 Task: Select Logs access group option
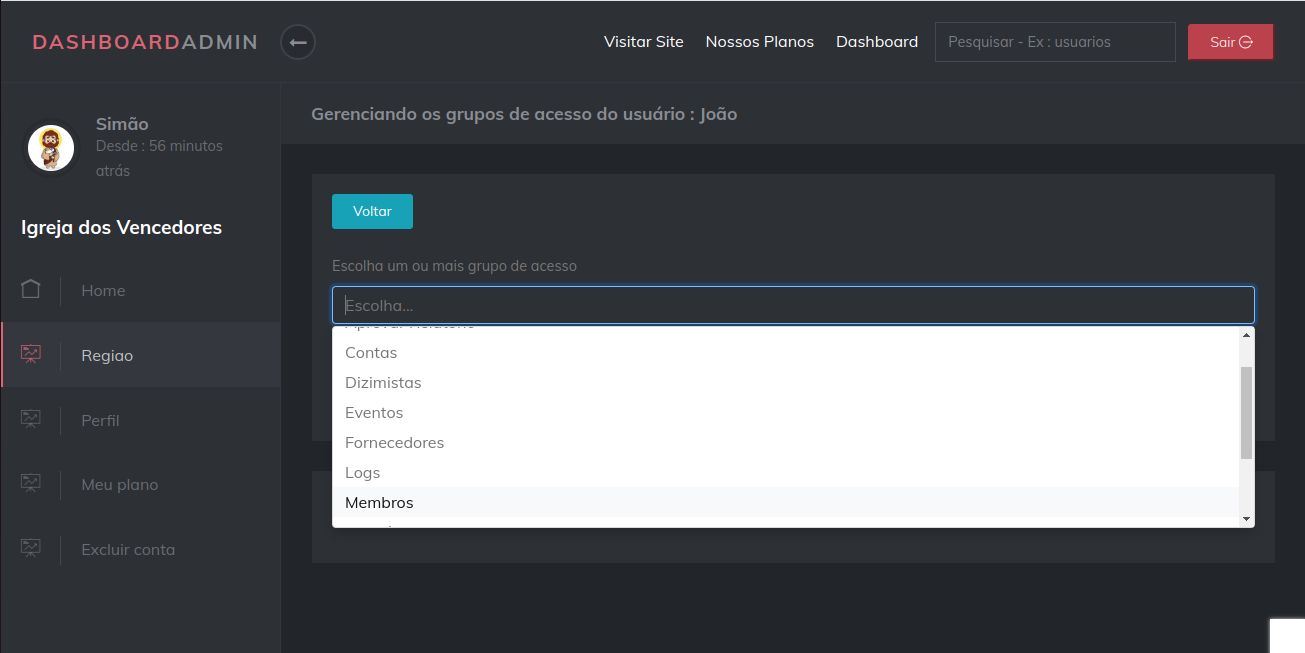tap(362, 472)
